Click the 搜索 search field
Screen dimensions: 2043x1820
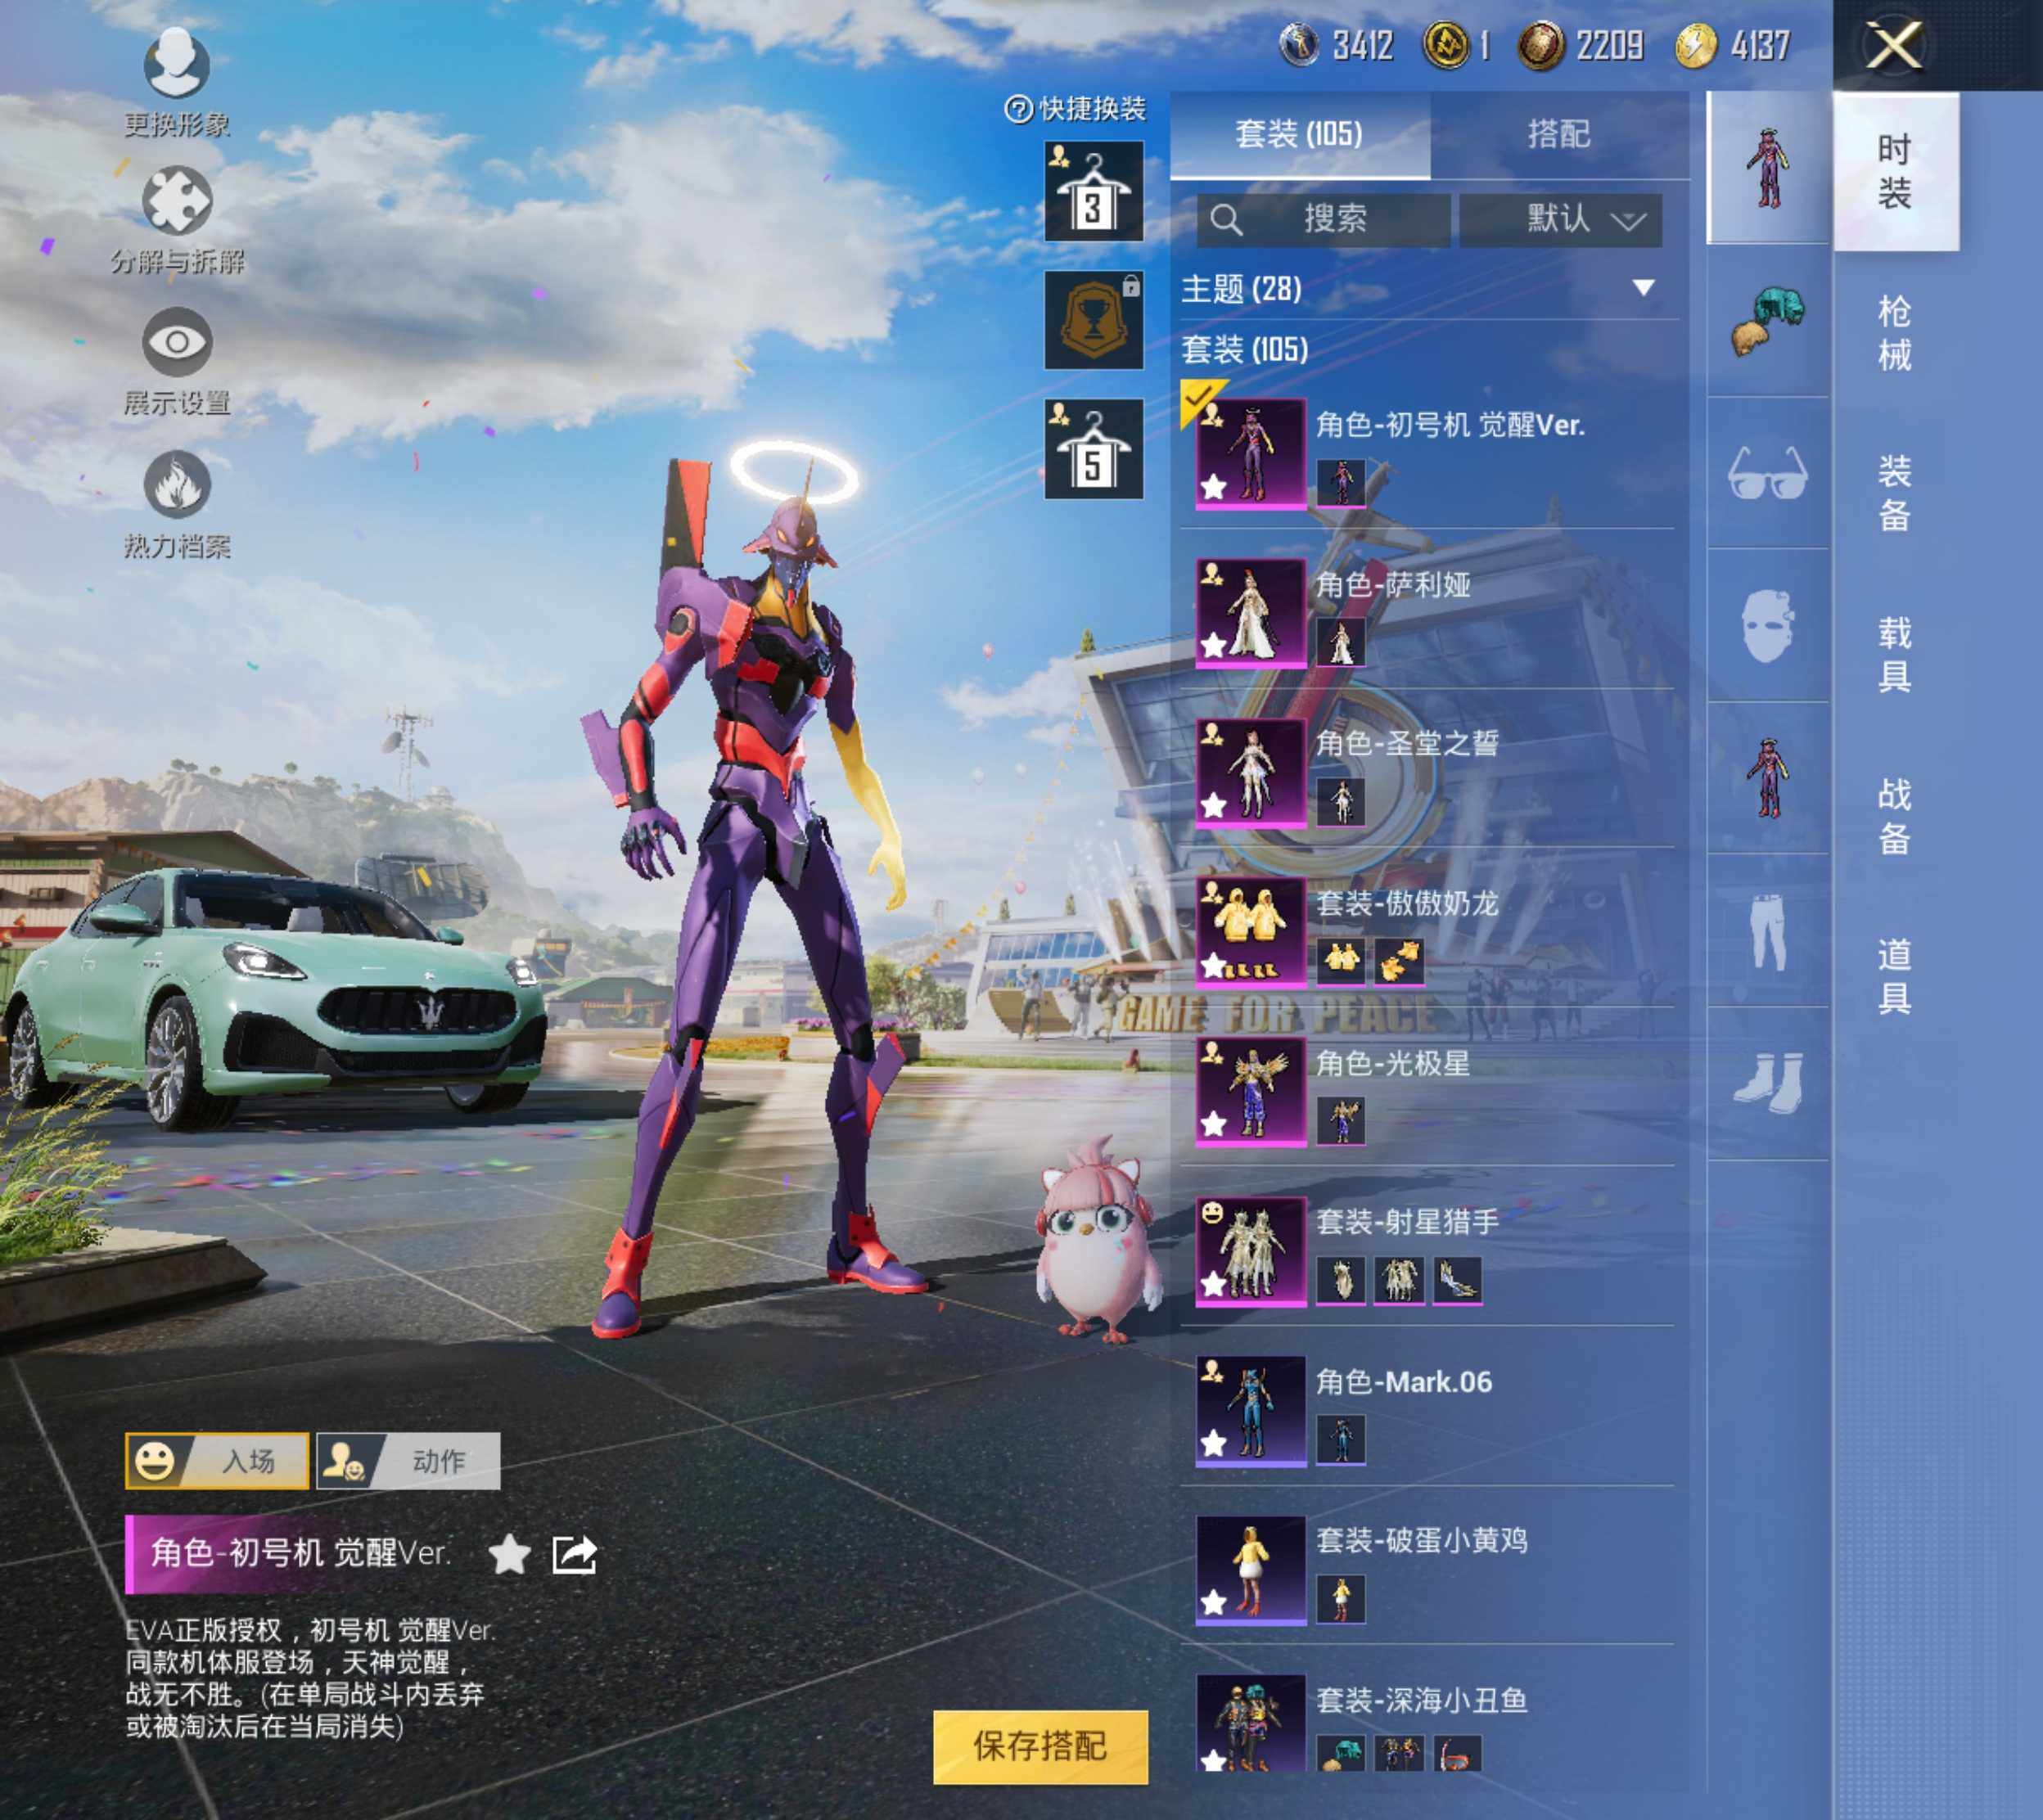[x=1323, y=219]
